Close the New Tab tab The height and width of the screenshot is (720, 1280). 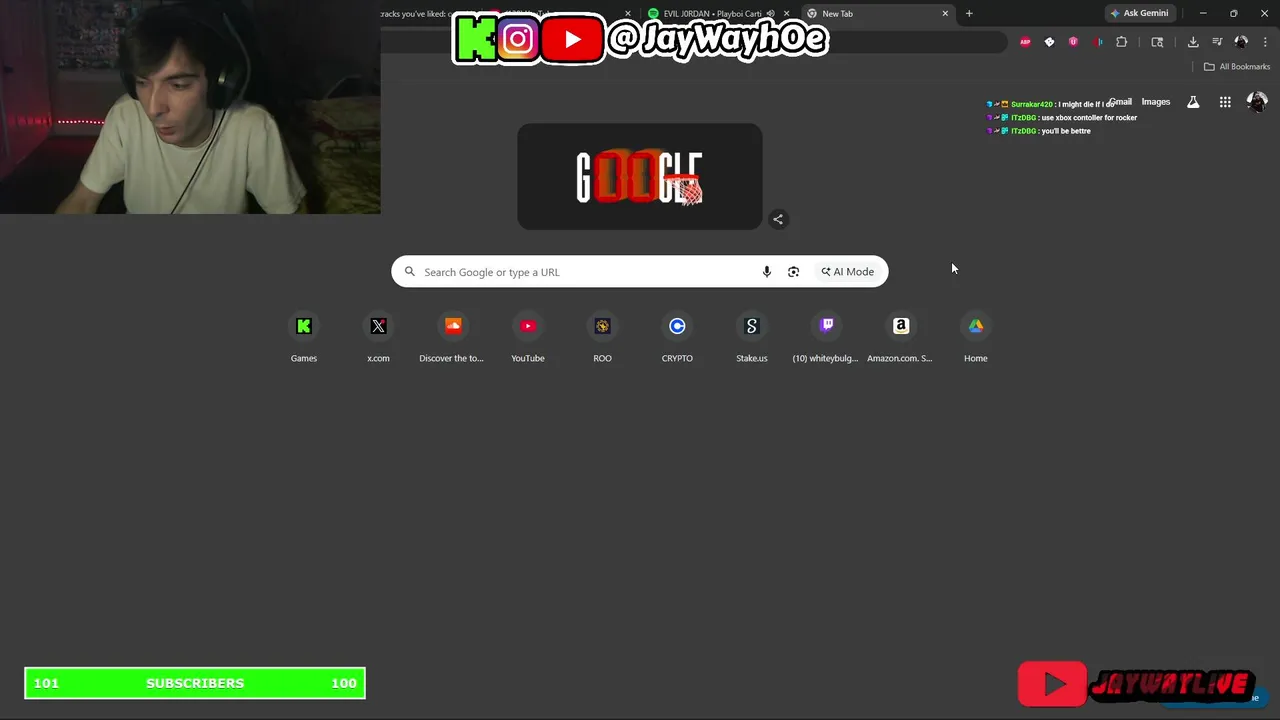pos(945,14)
